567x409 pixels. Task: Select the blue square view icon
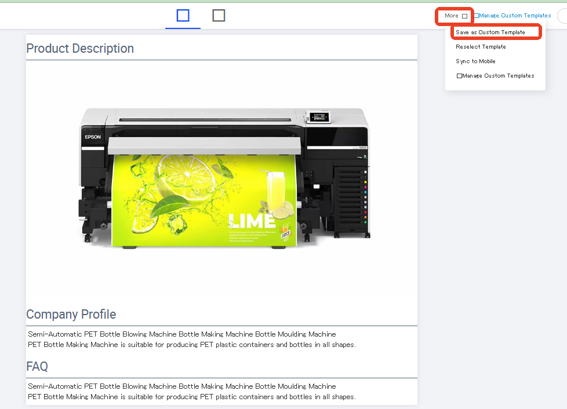pyautogui.click(x=183, y=16)
